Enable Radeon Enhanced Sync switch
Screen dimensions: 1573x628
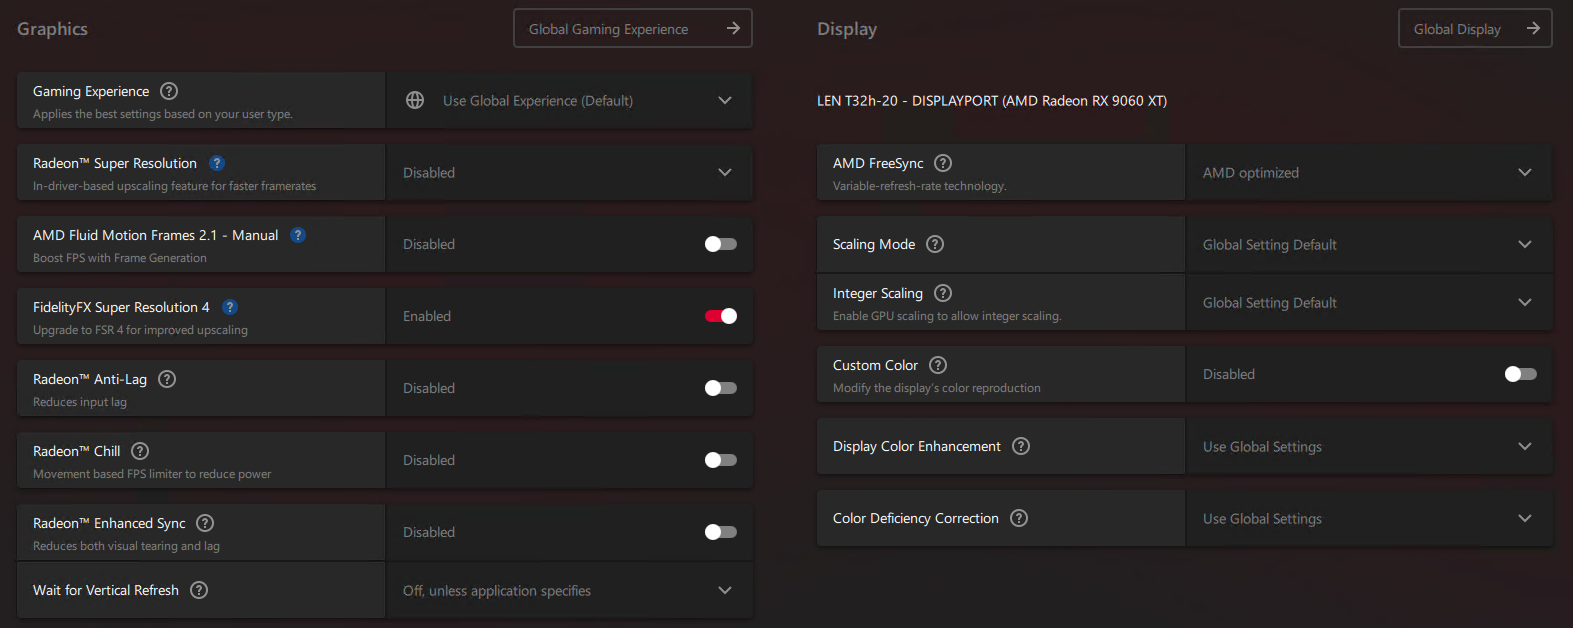tap(721, 532)
